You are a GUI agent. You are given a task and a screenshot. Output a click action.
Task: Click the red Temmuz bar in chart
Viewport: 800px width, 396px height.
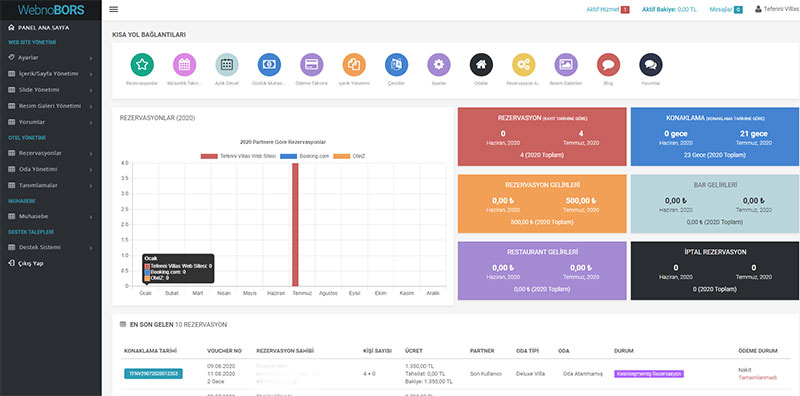coord(295,225)
